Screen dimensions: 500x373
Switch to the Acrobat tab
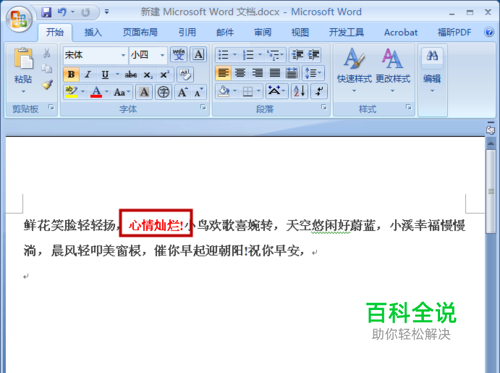[x=401, y=32]
